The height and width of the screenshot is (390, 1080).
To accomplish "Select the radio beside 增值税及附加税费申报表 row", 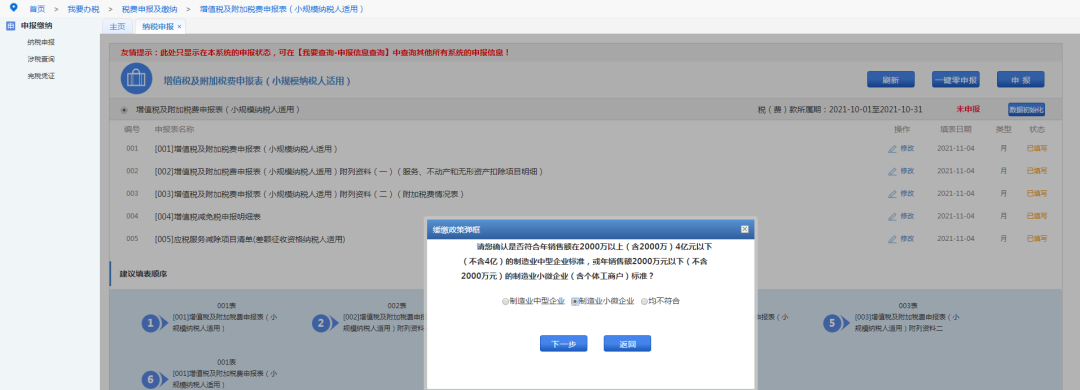I will (x=124, y=110).
